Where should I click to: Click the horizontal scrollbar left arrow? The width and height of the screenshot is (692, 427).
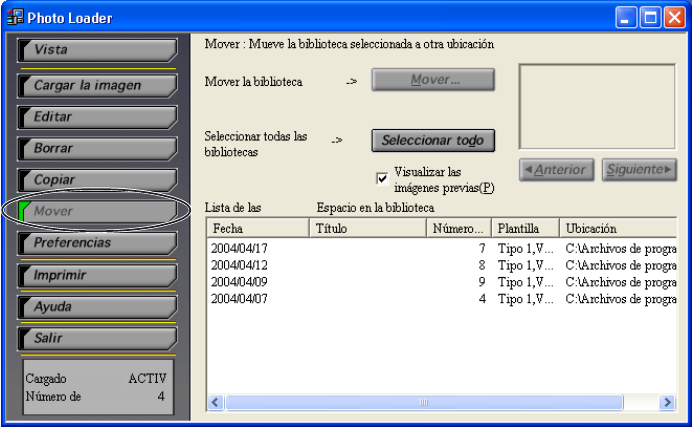click(215, 402)
